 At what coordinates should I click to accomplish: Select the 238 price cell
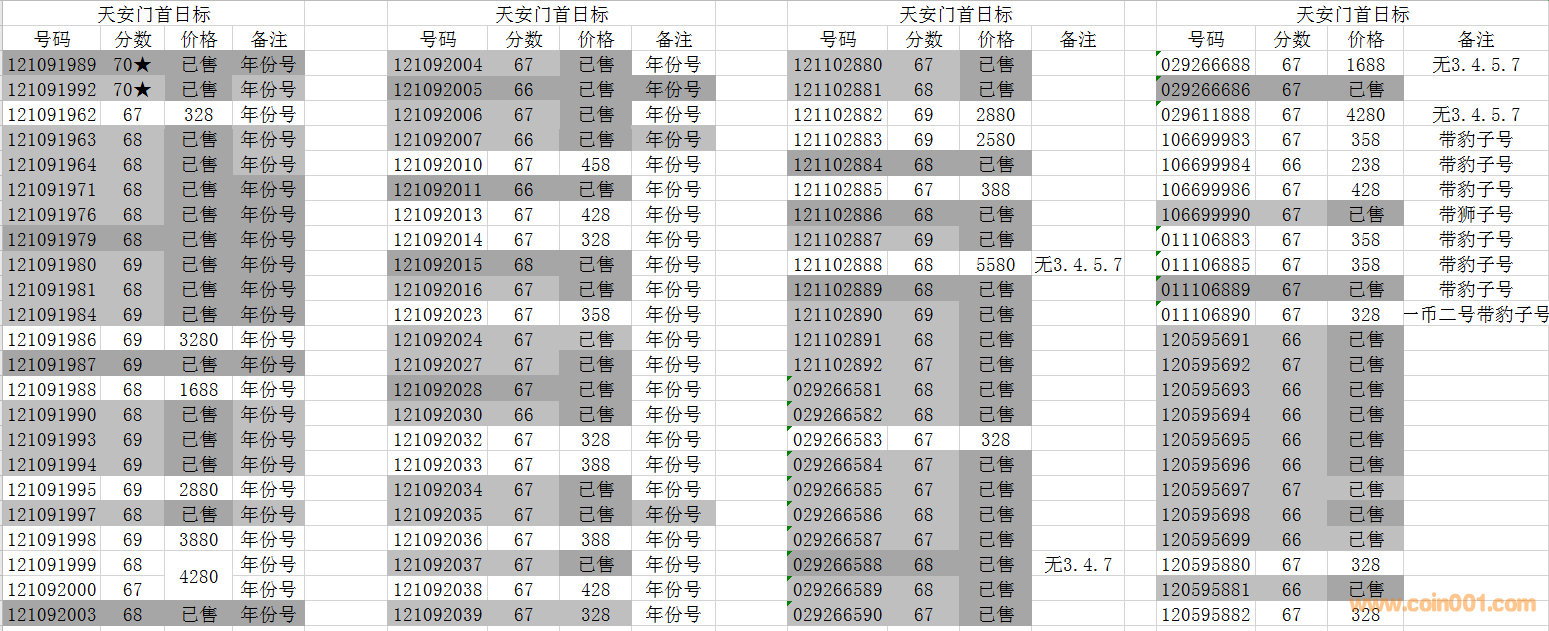[1365, 165]
